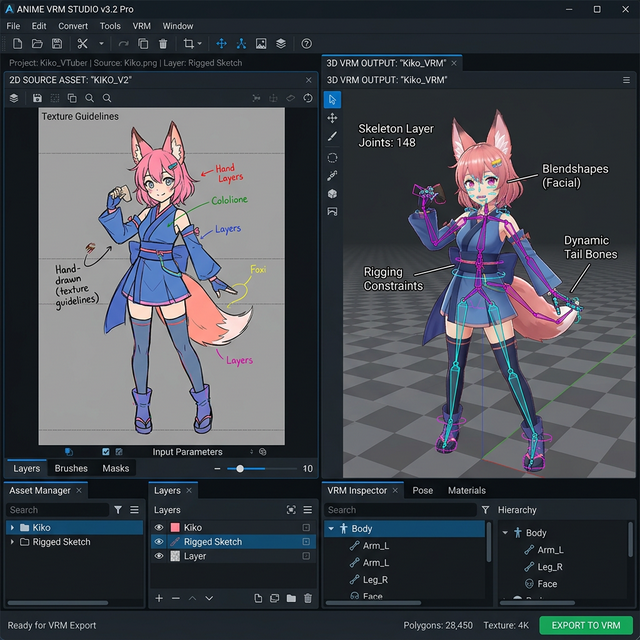Toggle the lock box on the Kiko layer
This screenshot has width=640, height=640.
click(x=306, y=527)
